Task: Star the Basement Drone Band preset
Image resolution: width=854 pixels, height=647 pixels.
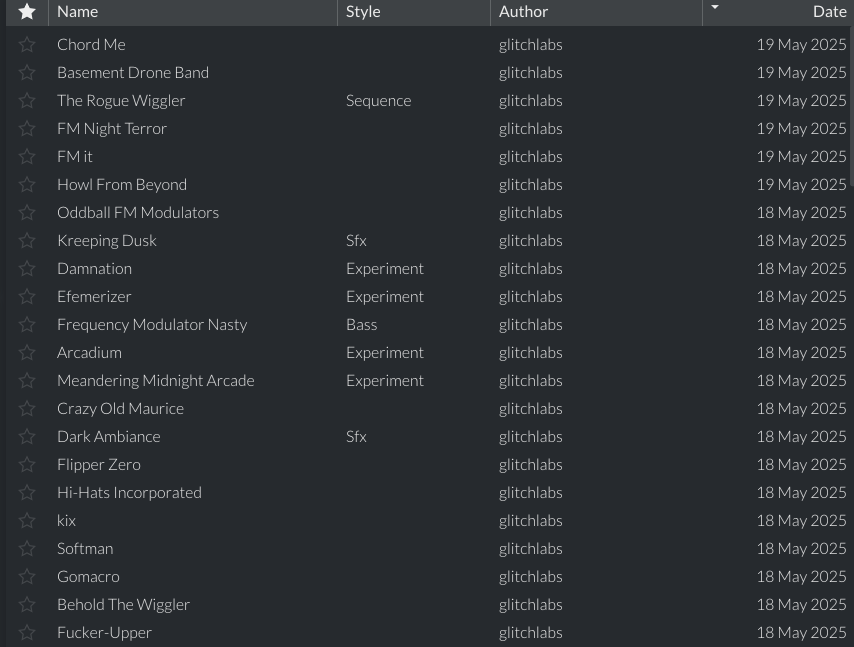Action: (x=27, y=73)
